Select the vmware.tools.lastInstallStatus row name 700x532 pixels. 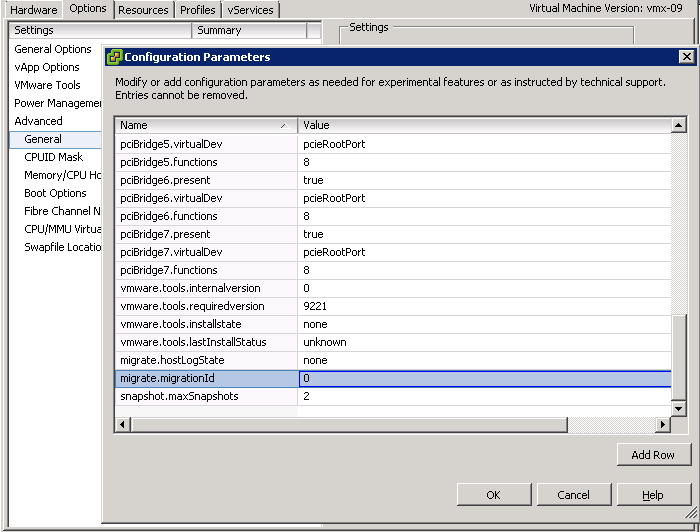(193, 342)
